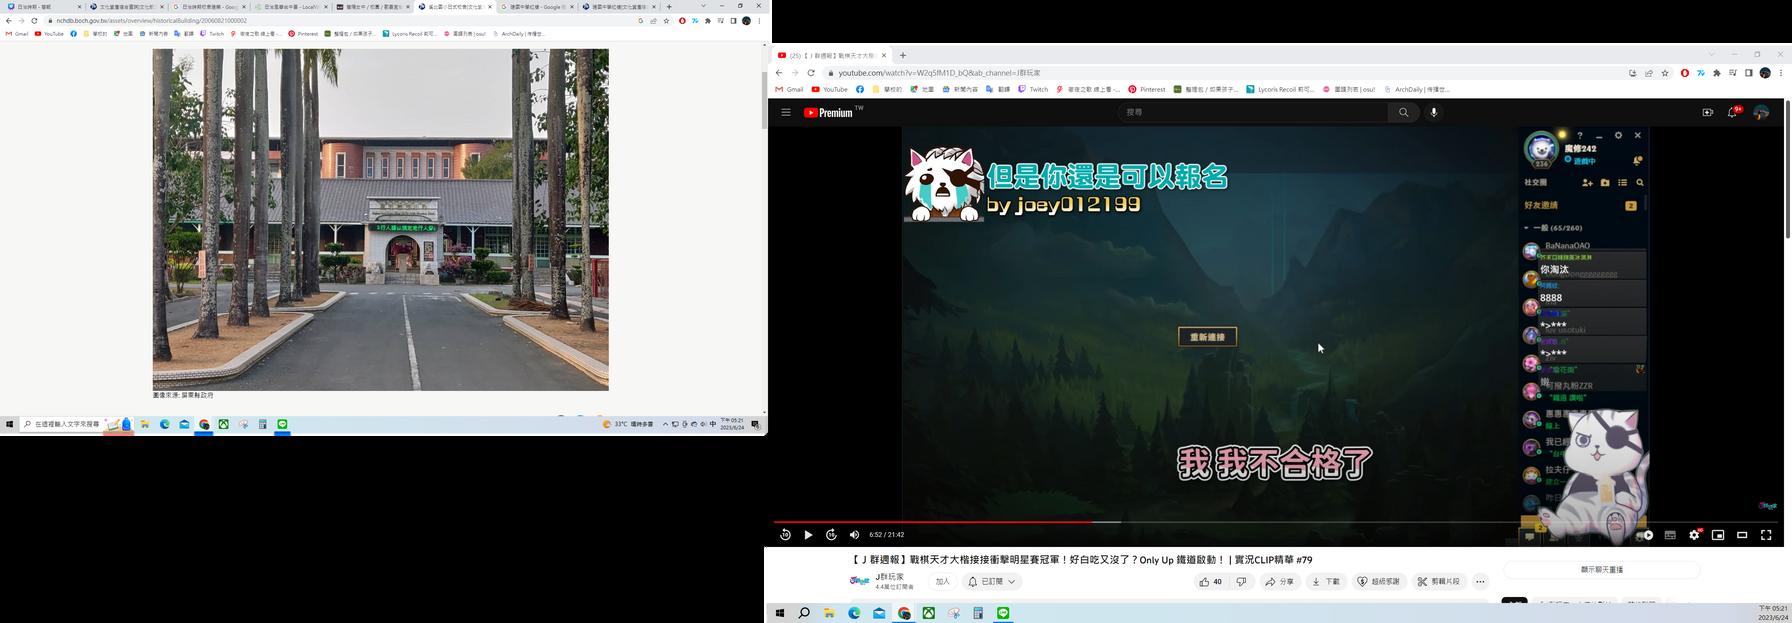Expand tab search chevron in YouTube window

[1711, 55]
